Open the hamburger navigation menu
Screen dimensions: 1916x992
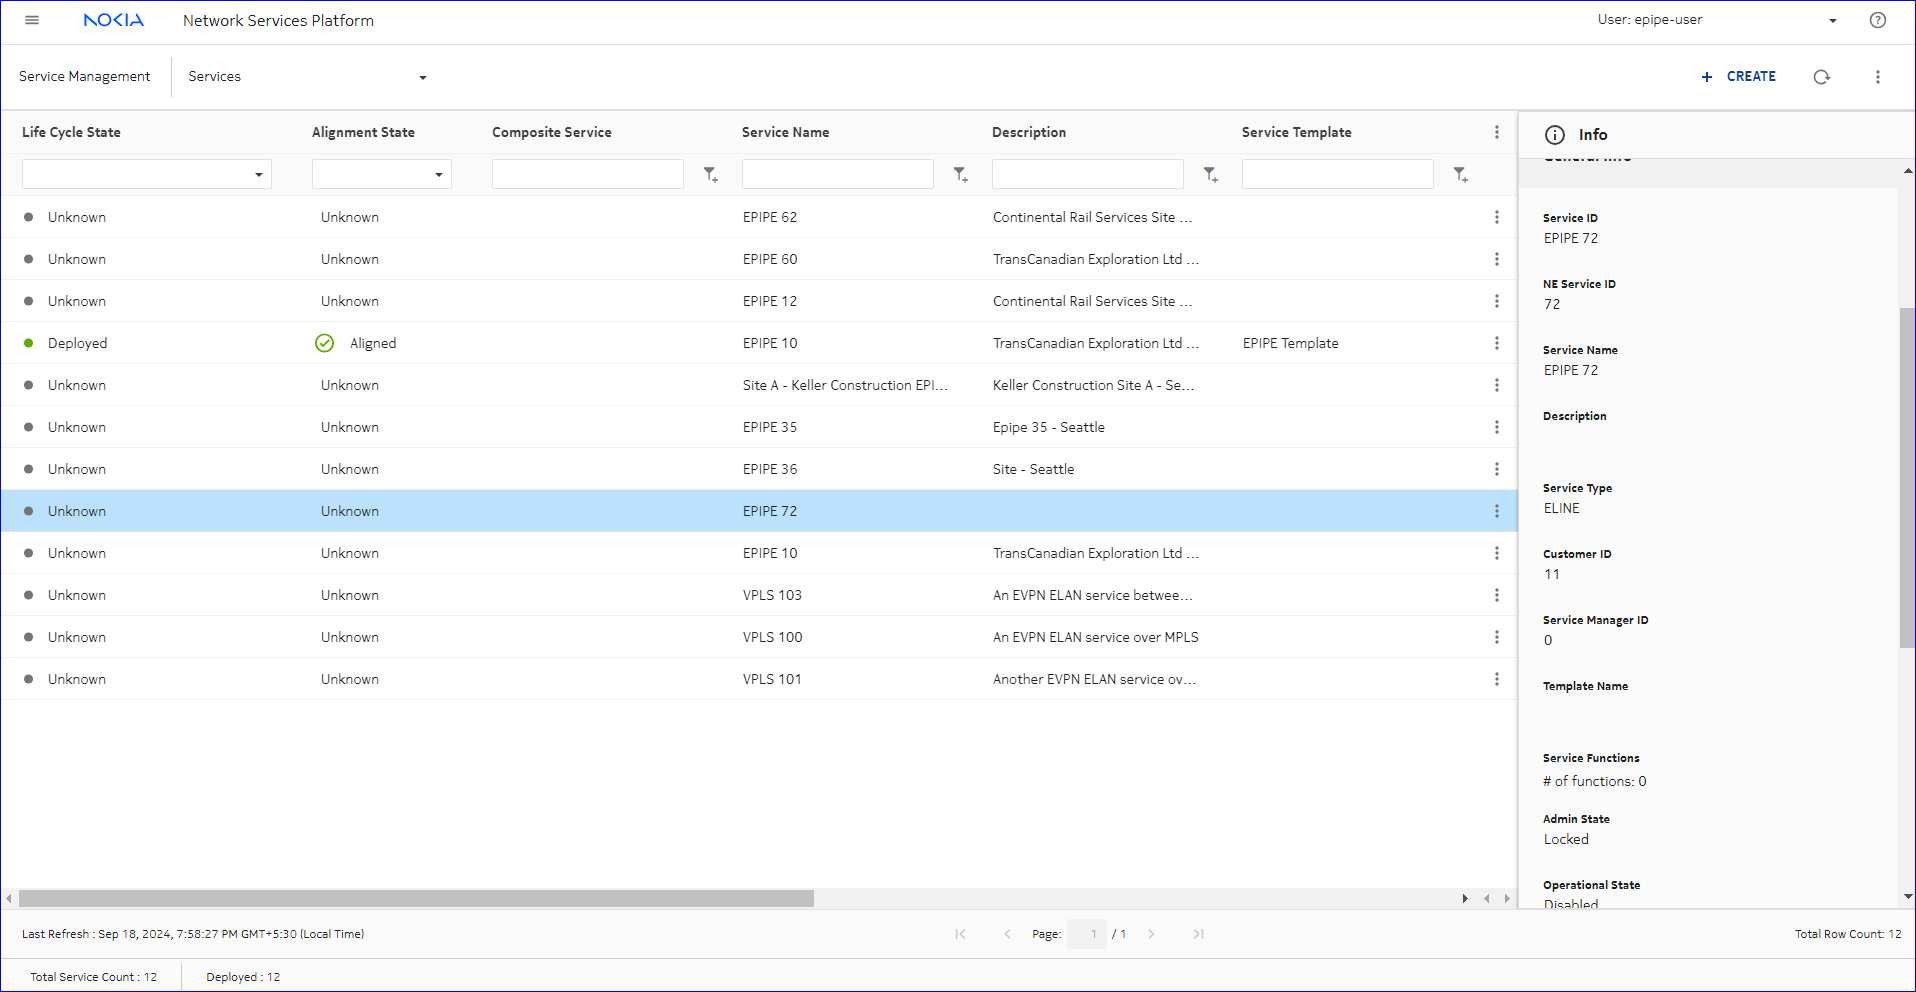(32, 20)
